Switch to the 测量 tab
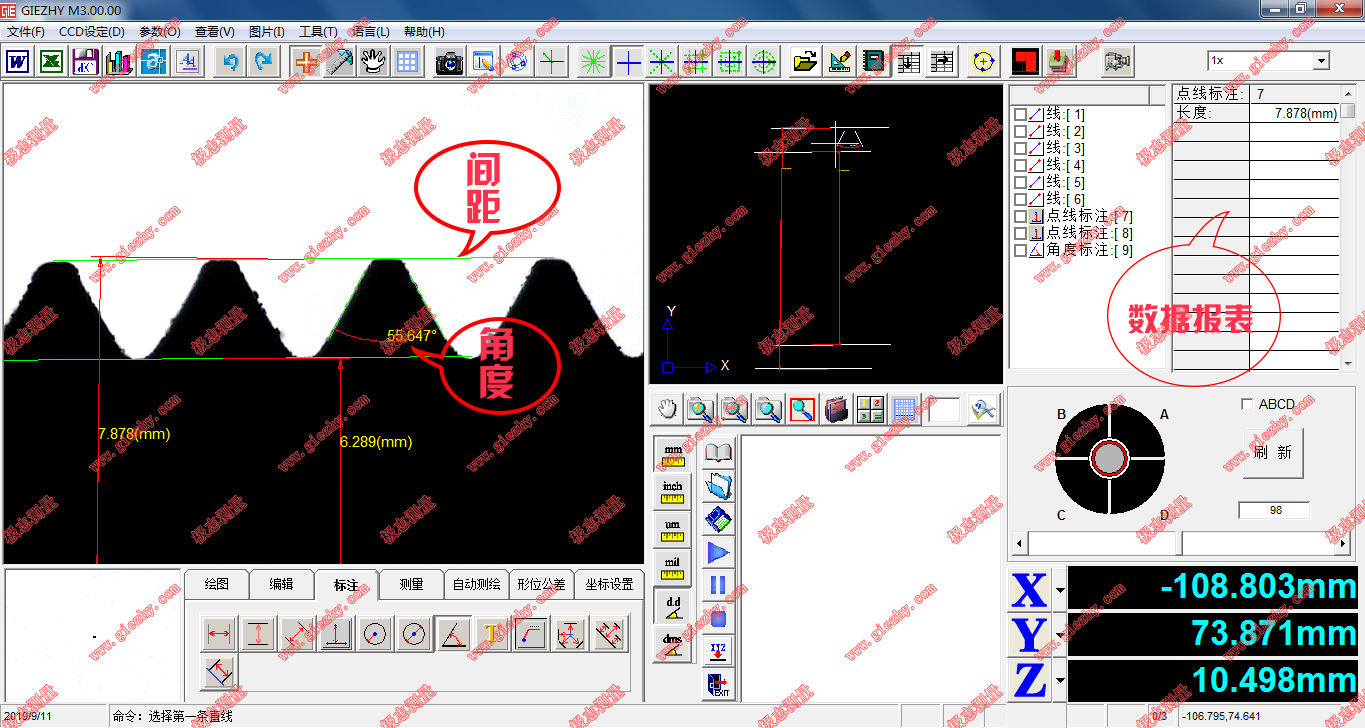Screen dimensions: 1365x728 pyautogui.click(x=411, y=585)
